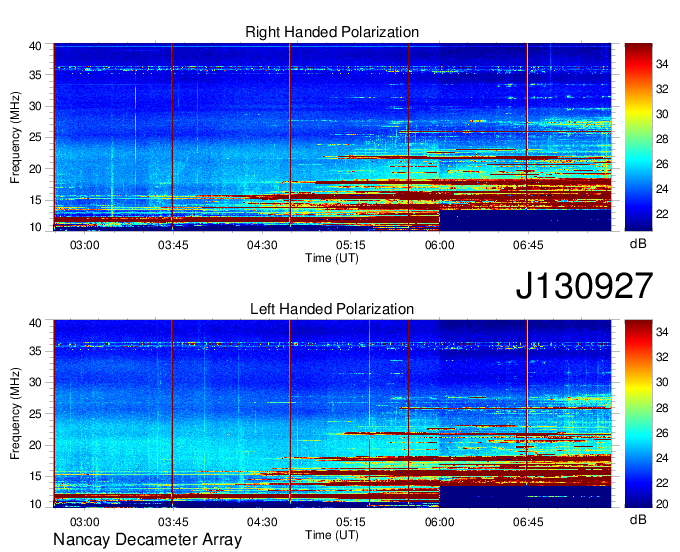This screenshot has height=552, width=680.
Task: Click the 32 value on lower color bar
Action: click(662, 357)
